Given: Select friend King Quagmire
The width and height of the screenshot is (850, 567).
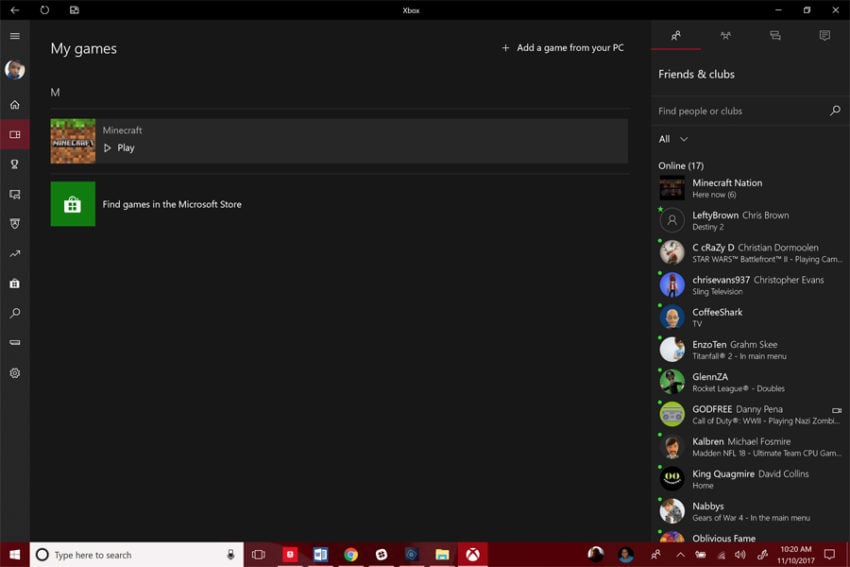Looking at the screenshot, I should tap(750, 479).
